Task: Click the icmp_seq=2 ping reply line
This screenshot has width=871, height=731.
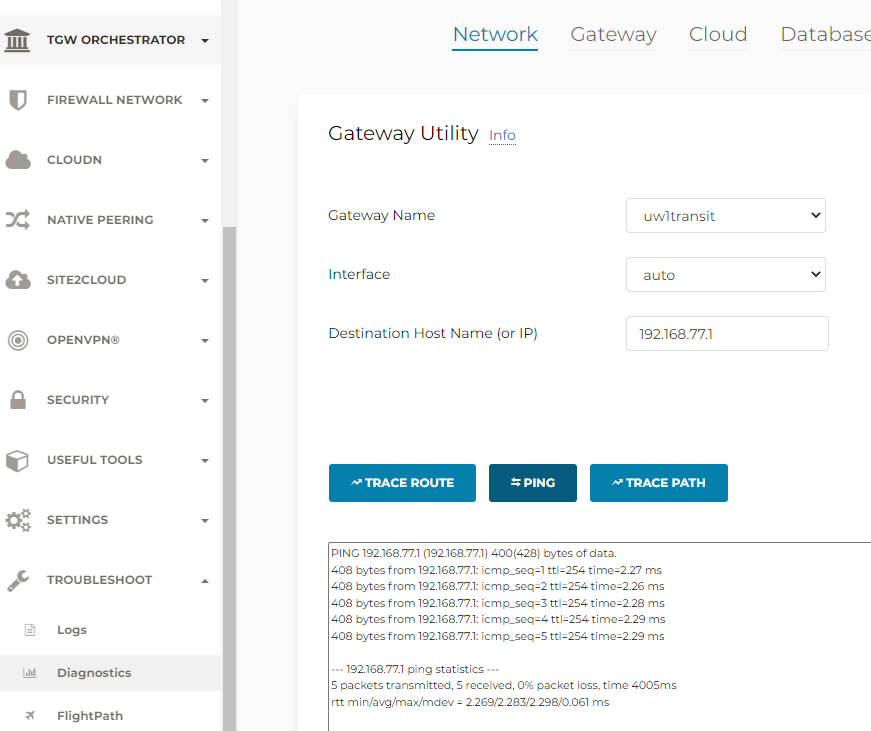Action: click(498, 586)
